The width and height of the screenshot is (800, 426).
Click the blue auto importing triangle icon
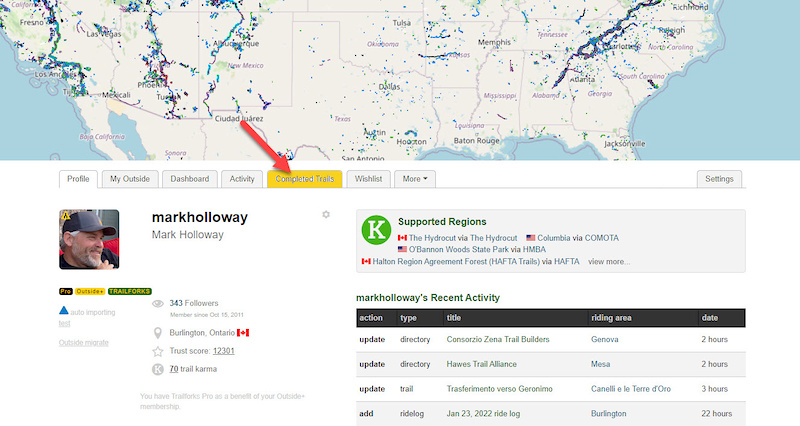pos(64,310)
